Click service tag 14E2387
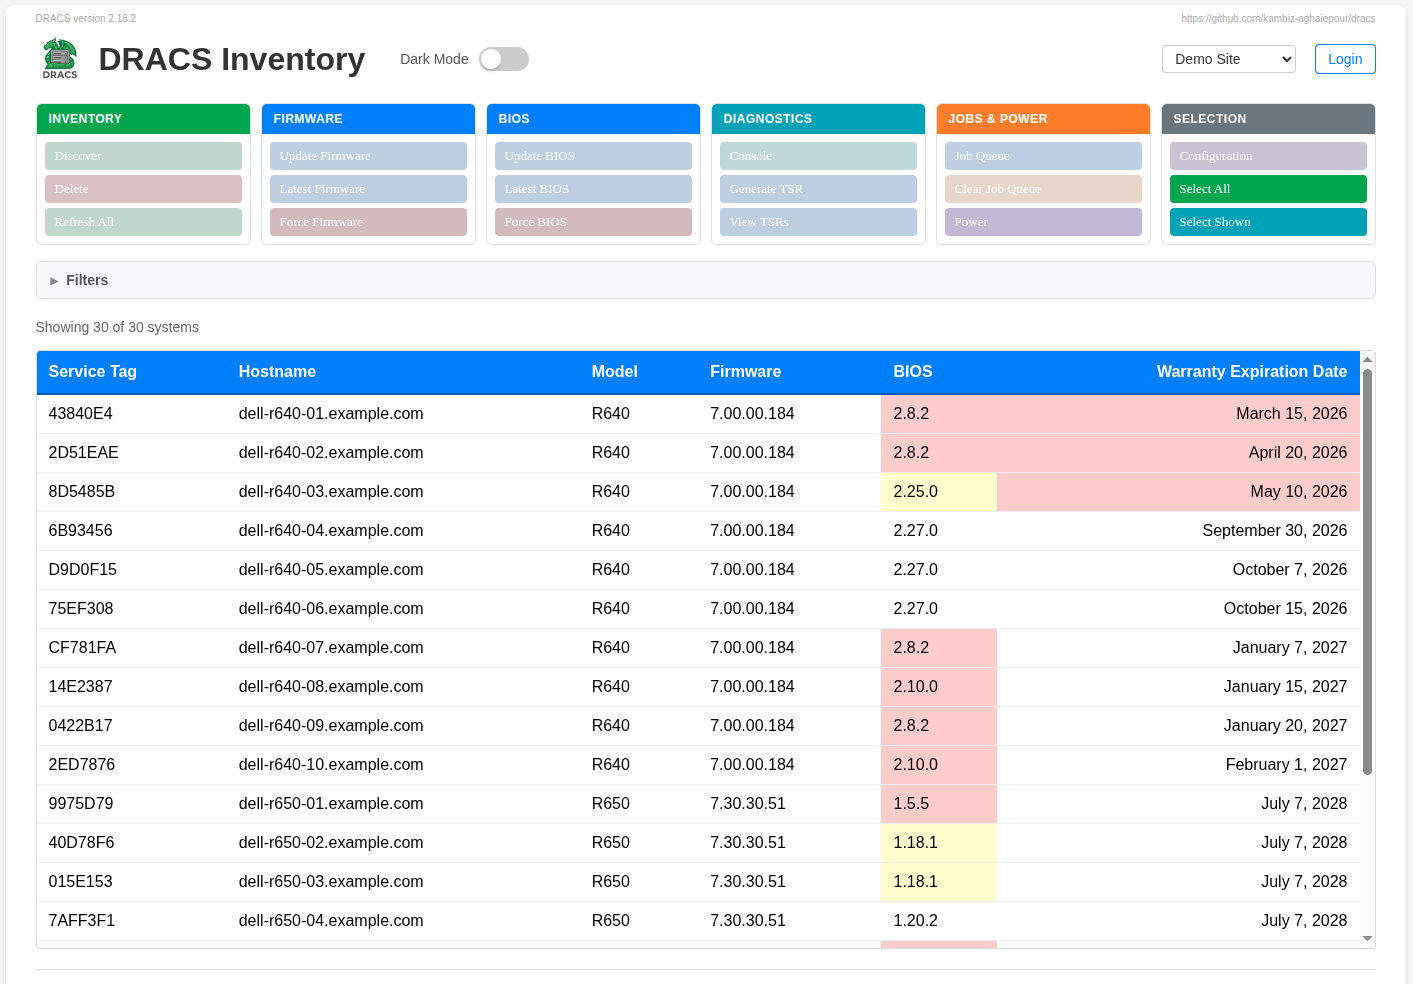 (81, 687)
